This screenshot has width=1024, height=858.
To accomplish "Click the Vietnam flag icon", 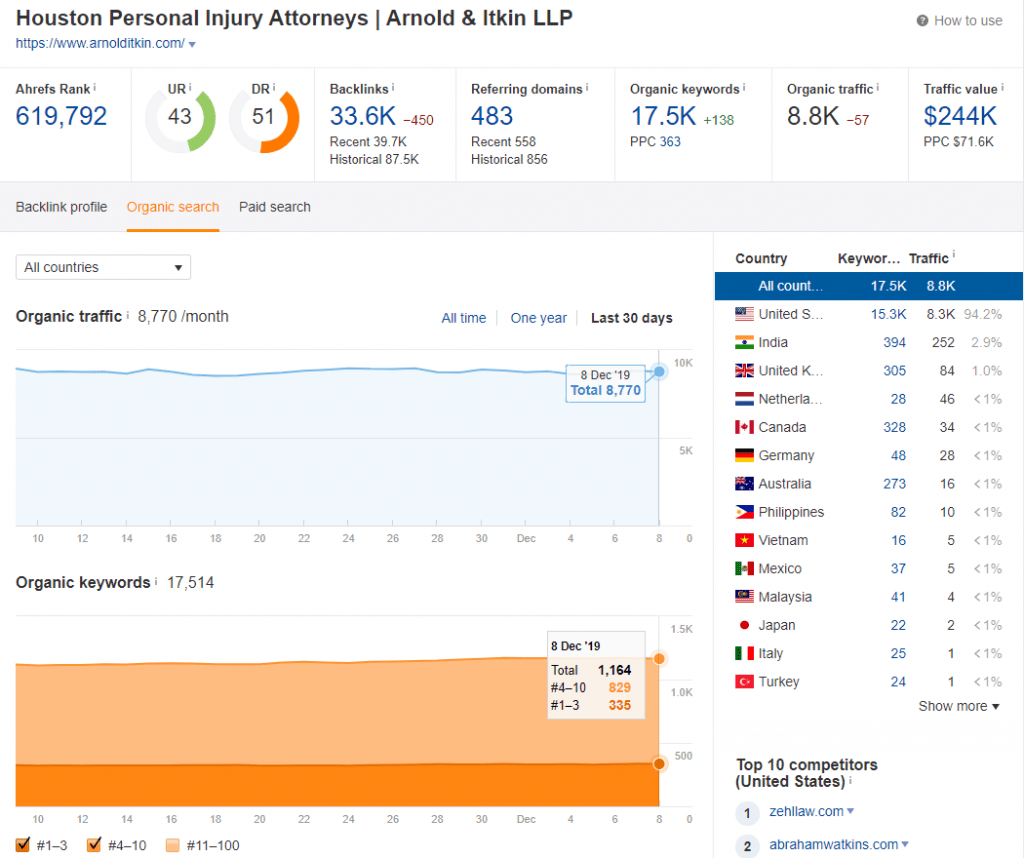I will pos(744,540).
